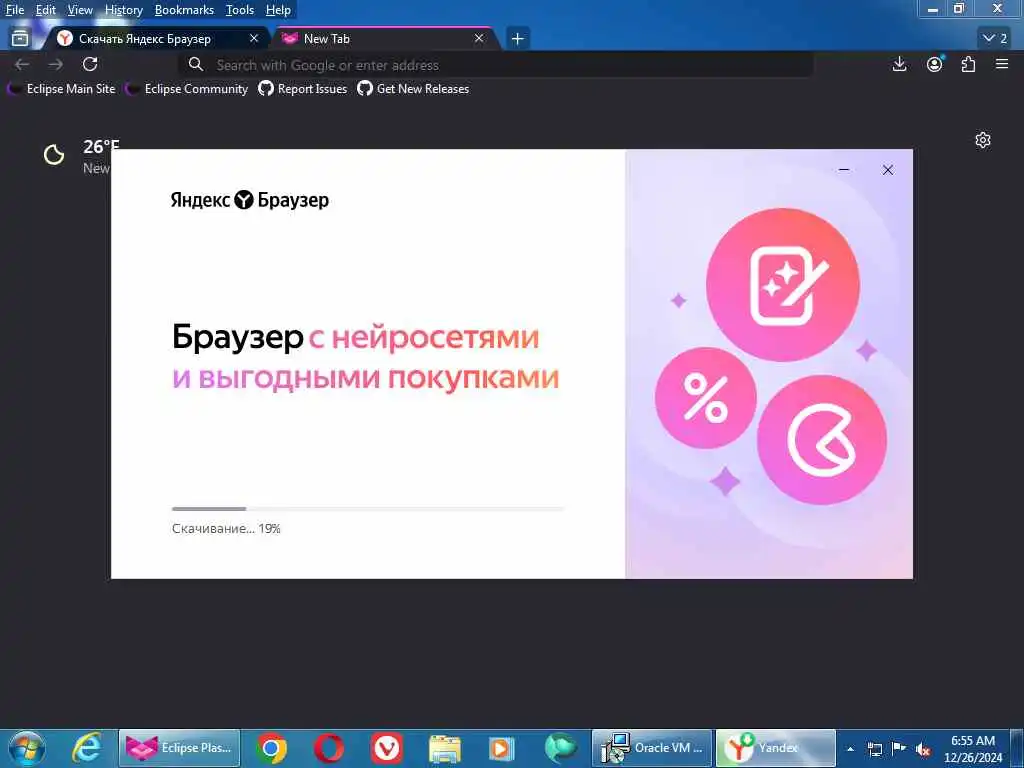This screenshot has height=768, width=1024.
Task: Open the Windows Start menu
Action: point(27,748)
